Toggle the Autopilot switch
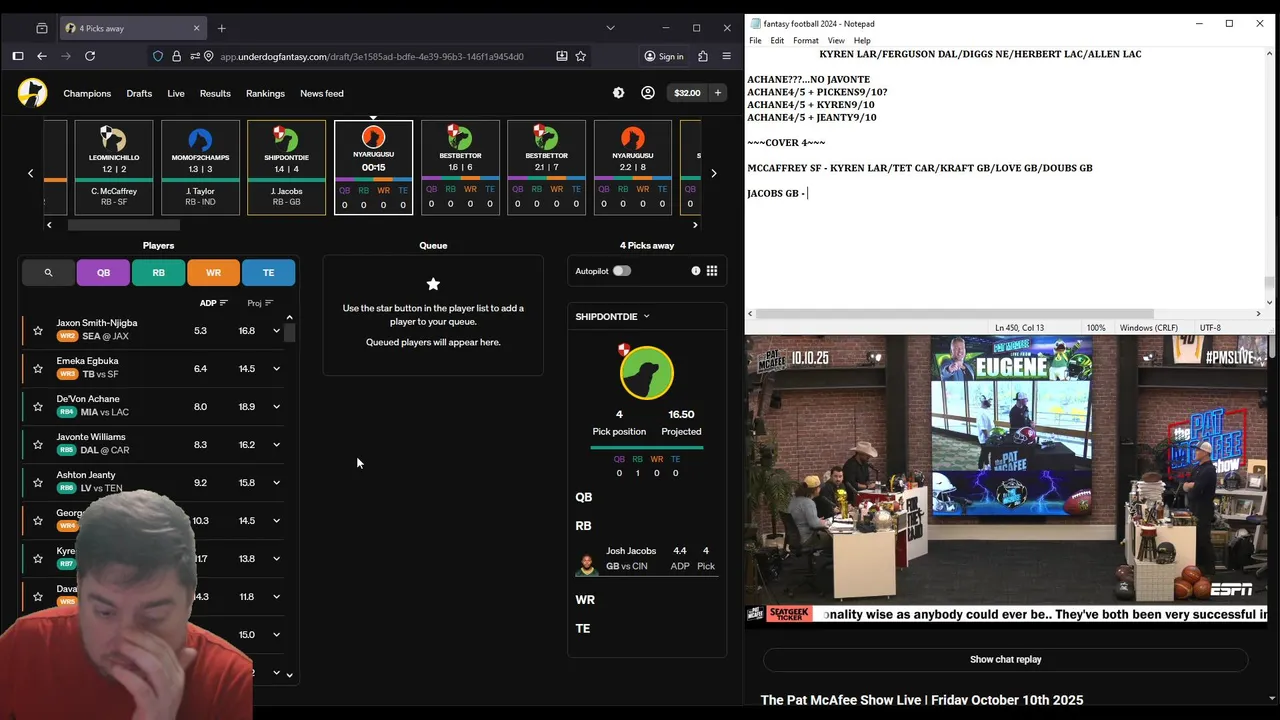 click(622, 271)
